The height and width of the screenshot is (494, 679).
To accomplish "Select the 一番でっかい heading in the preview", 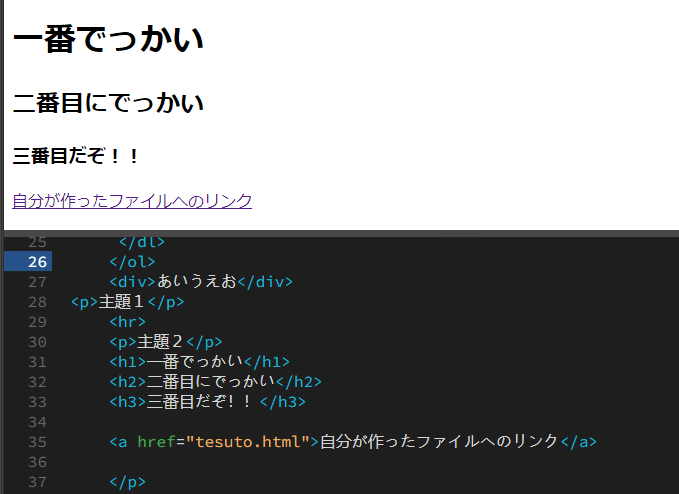I will [x=108, y=39].
